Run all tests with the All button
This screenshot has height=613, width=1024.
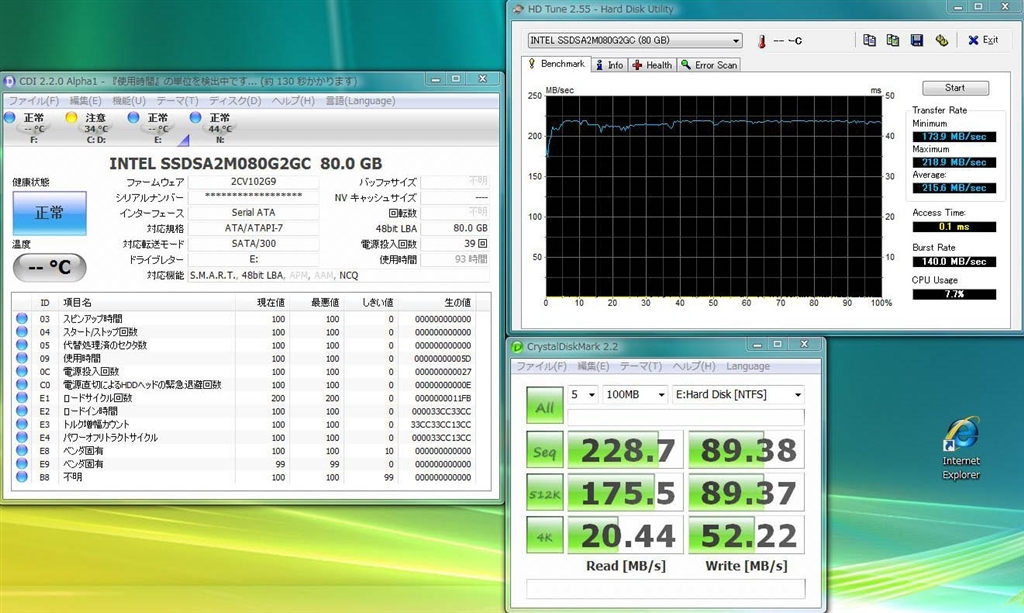[545, 406]
